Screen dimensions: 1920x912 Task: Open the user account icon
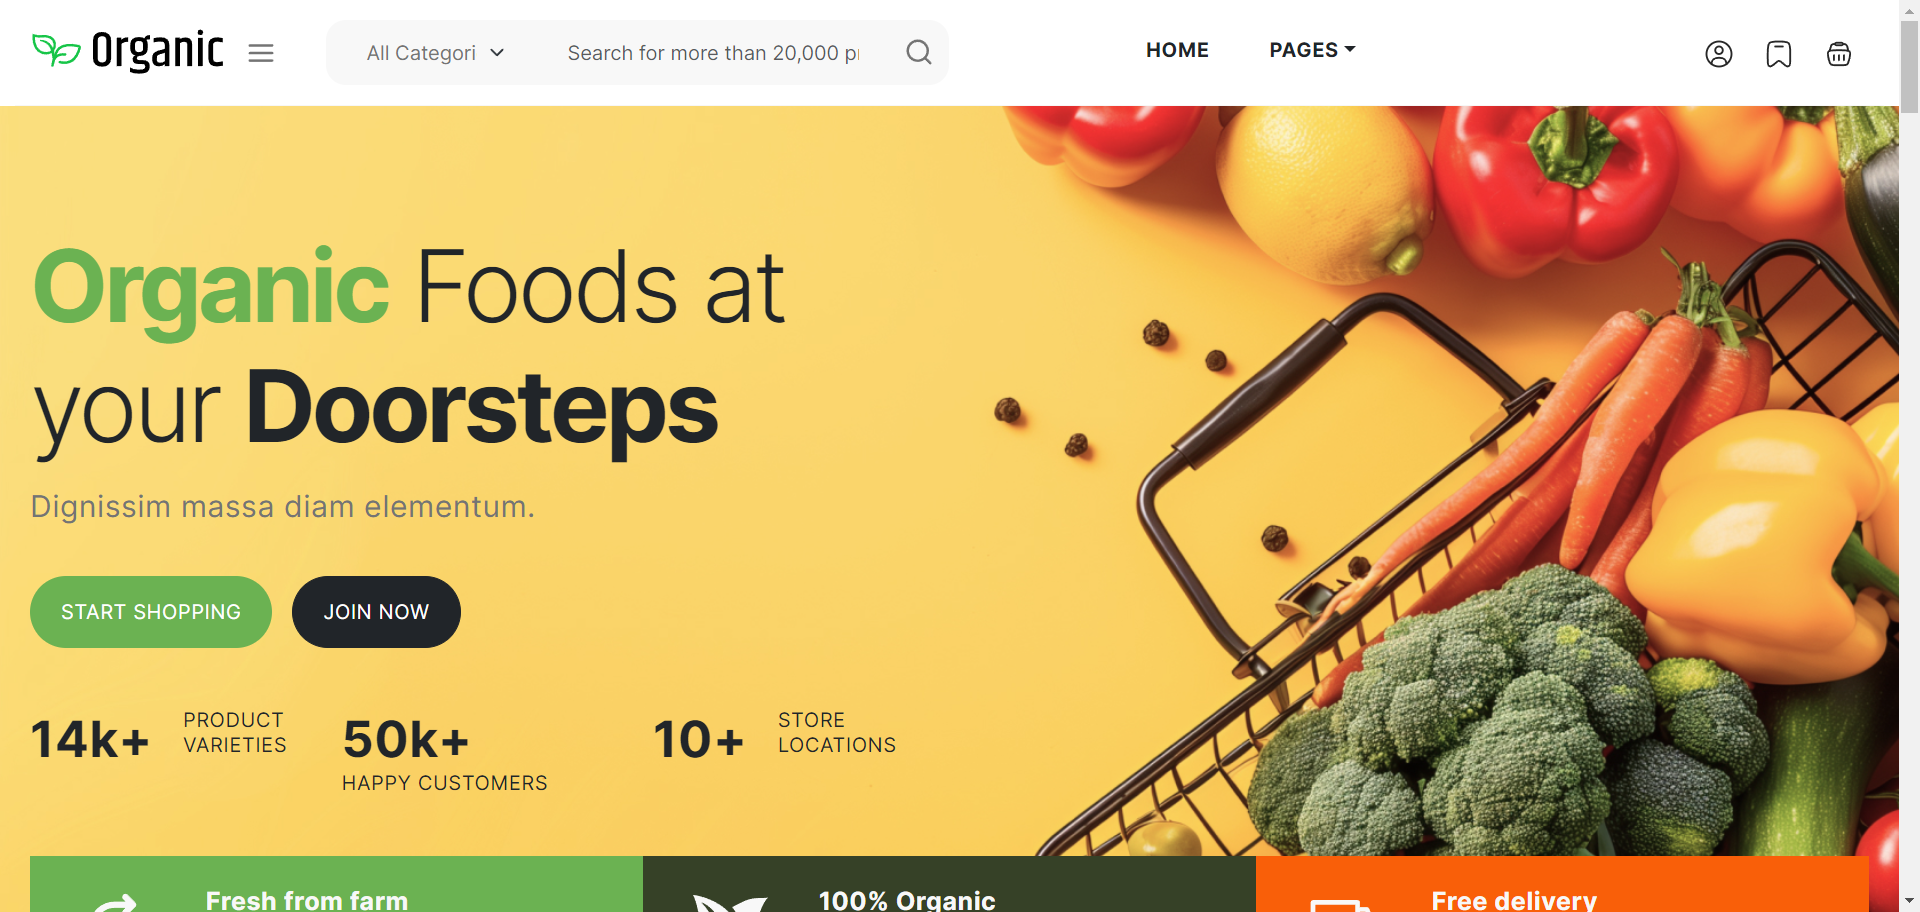coord(1718,54)
